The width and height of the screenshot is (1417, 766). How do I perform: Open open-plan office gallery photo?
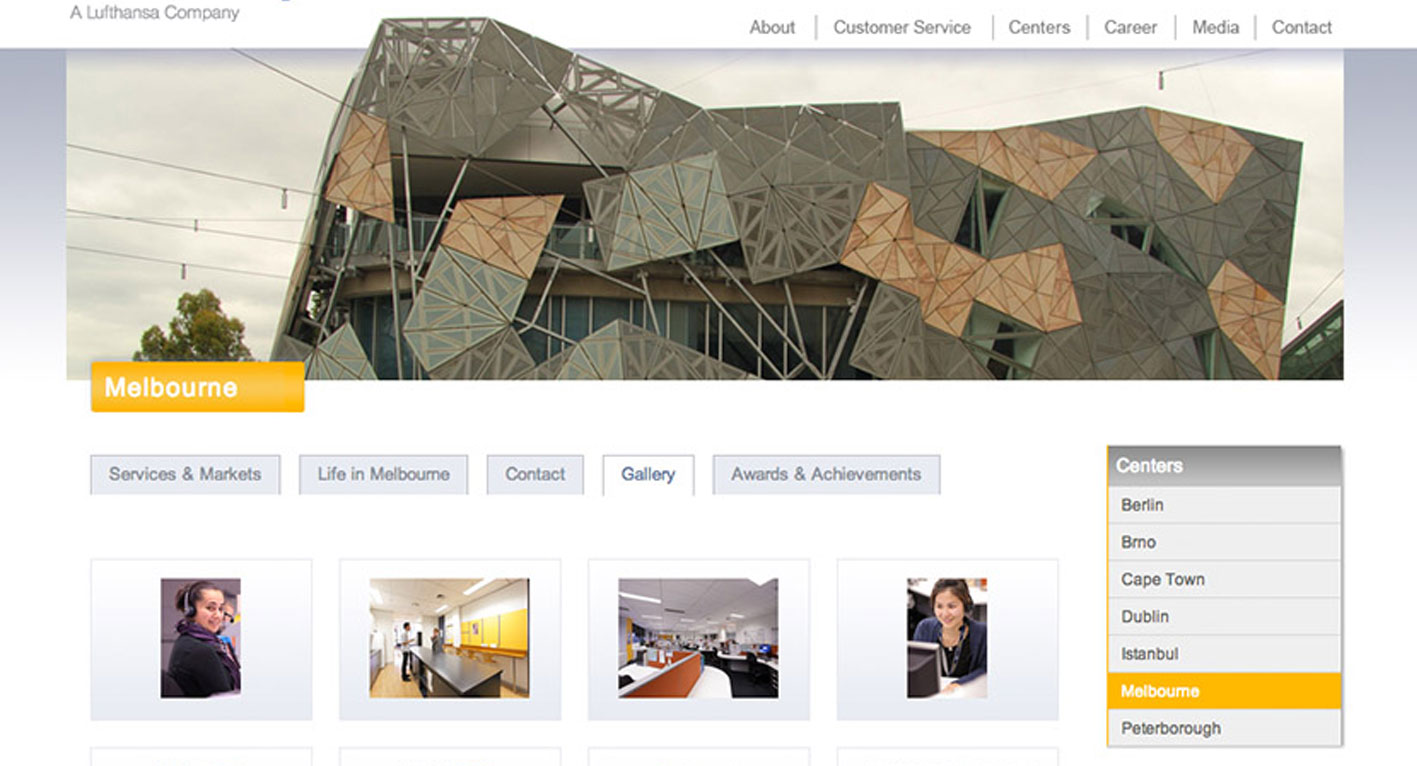698,638
